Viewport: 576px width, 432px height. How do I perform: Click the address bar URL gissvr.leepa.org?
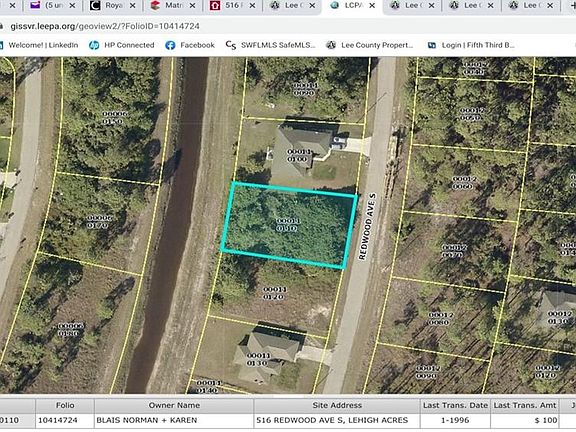coord(105,26)
